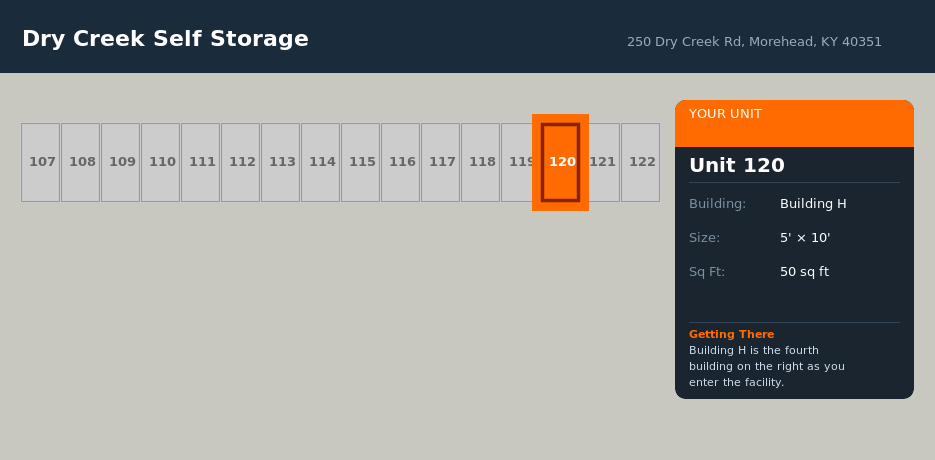Choose unit 111 on the map
This screenshot has width=935, height=460.
(x=200, y=162)
